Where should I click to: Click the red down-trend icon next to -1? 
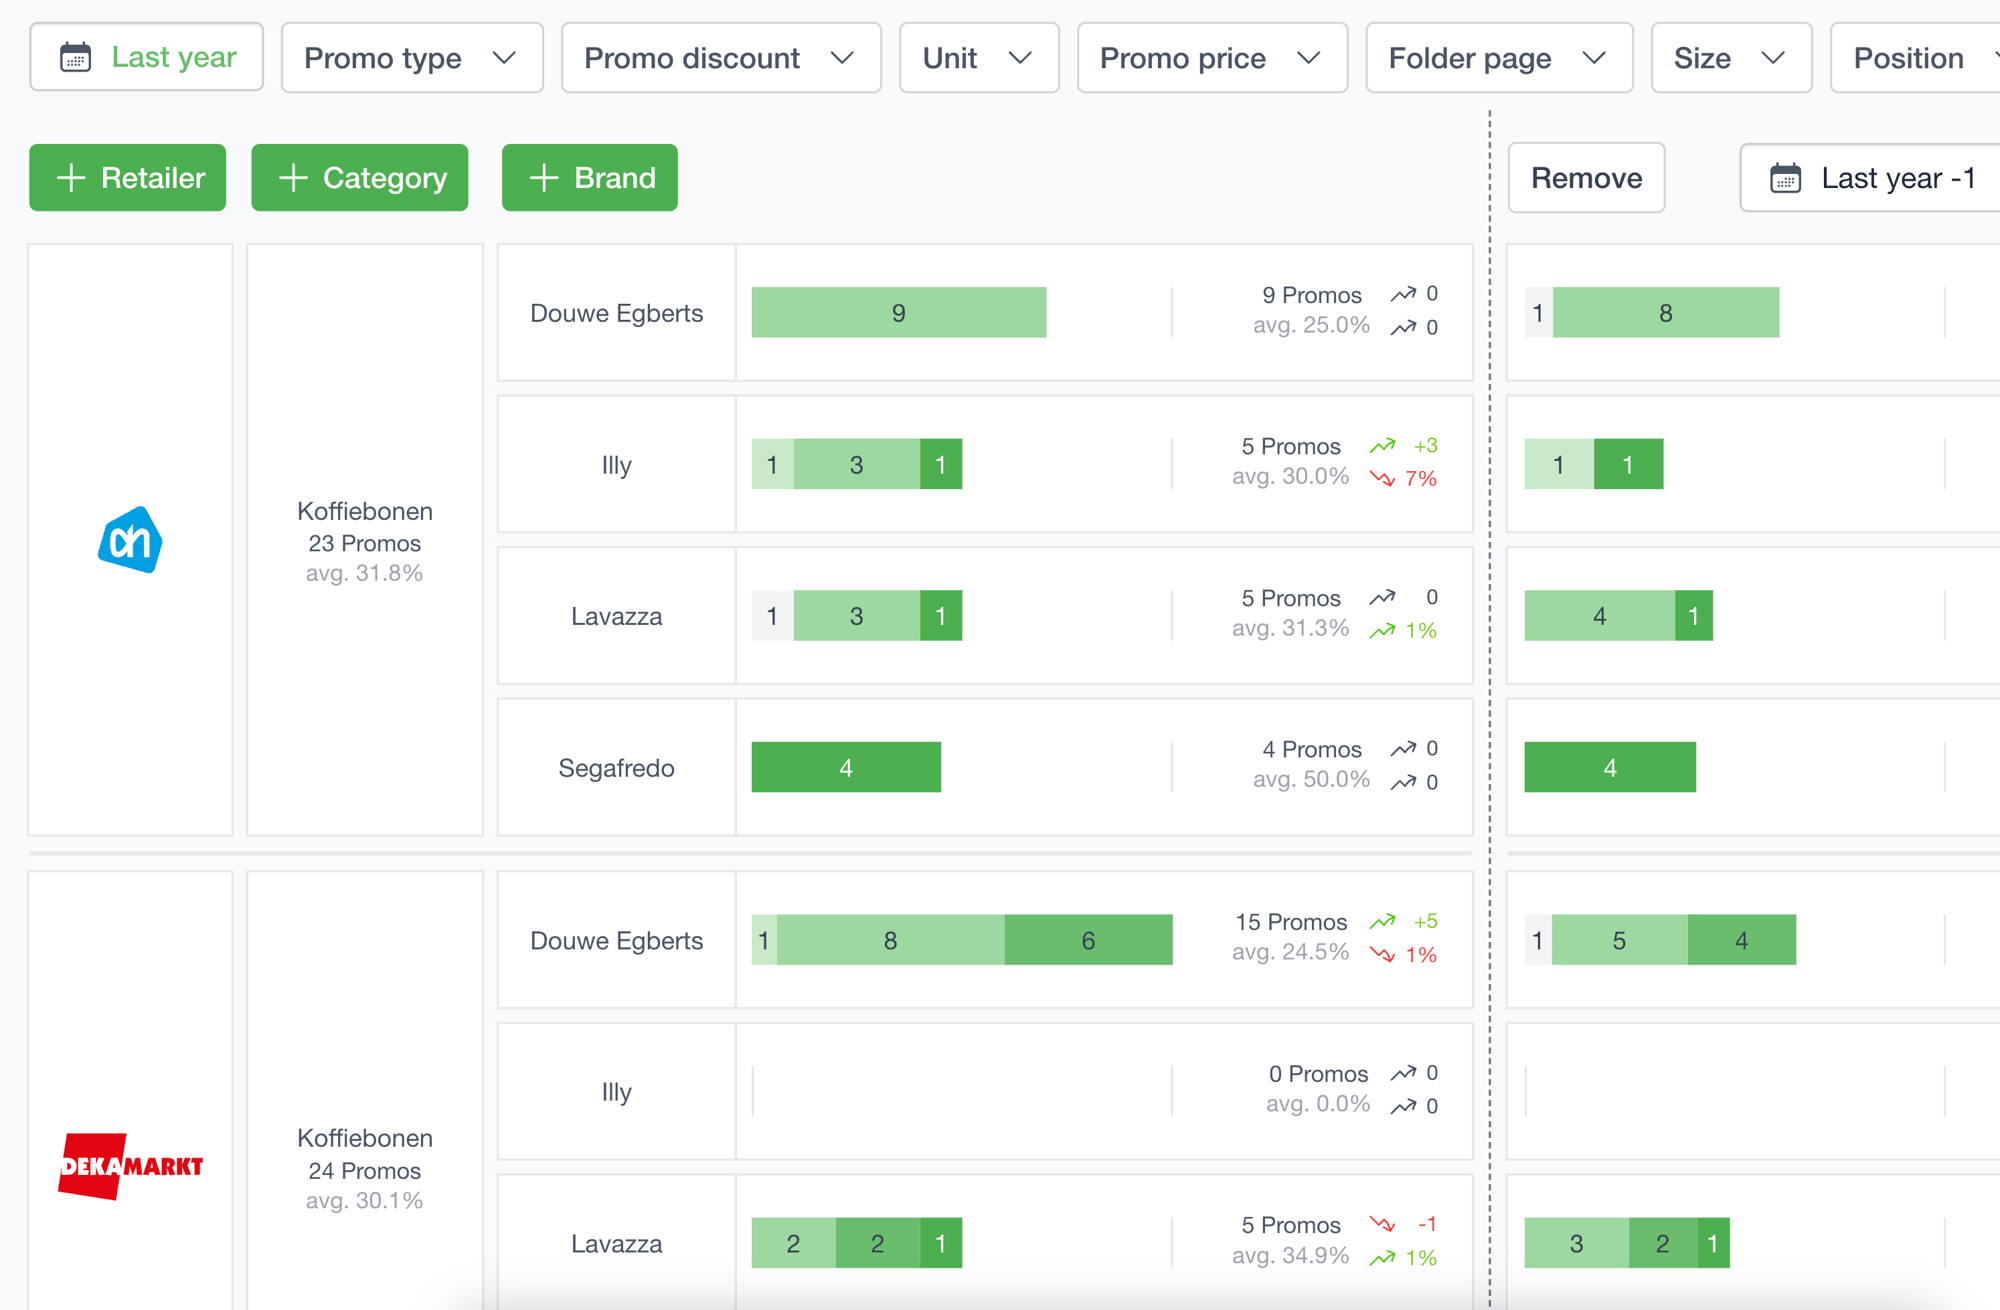(1383, 1225)
